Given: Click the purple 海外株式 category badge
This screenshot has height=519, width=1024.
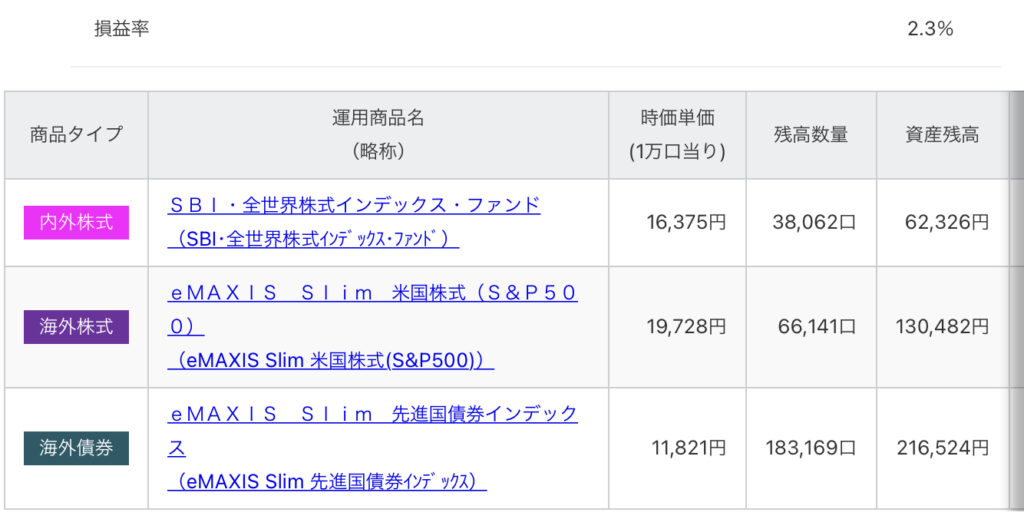Looking at the screenshot, I should click(x=76, y=326).
